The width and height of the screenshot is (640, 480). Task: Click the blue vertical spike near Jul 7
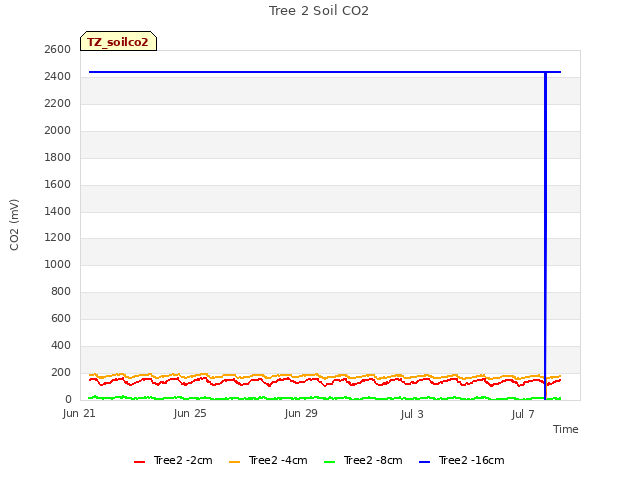point(545,236)
